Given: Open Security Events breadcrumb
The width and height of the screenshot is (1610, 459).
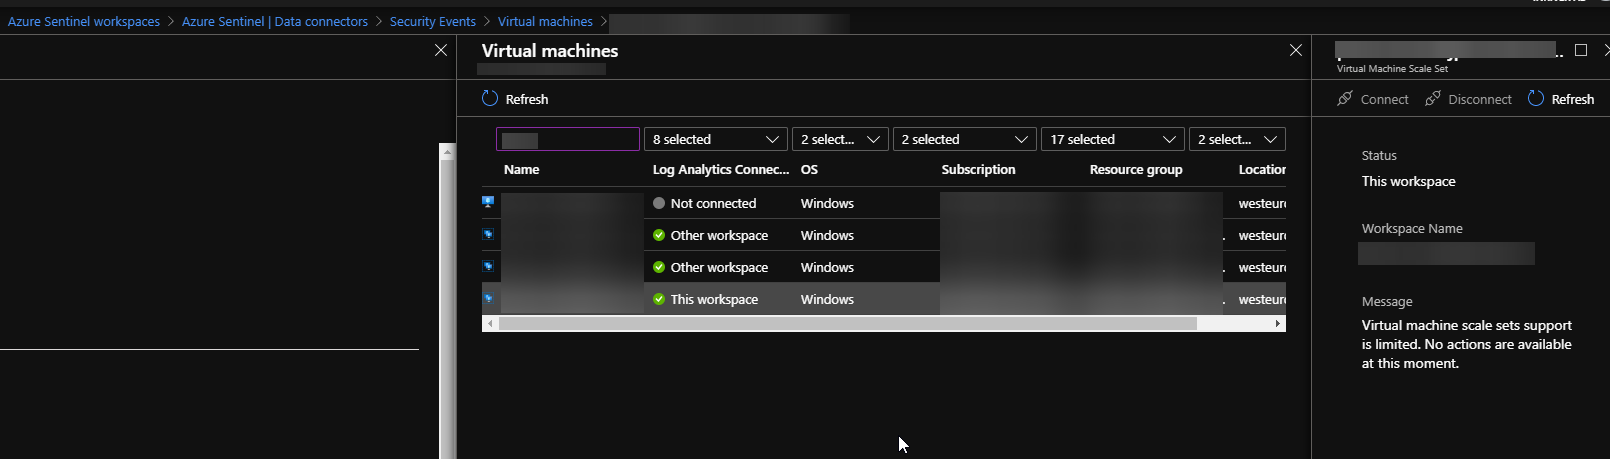Looking at the screenshot, I should 433,21.
